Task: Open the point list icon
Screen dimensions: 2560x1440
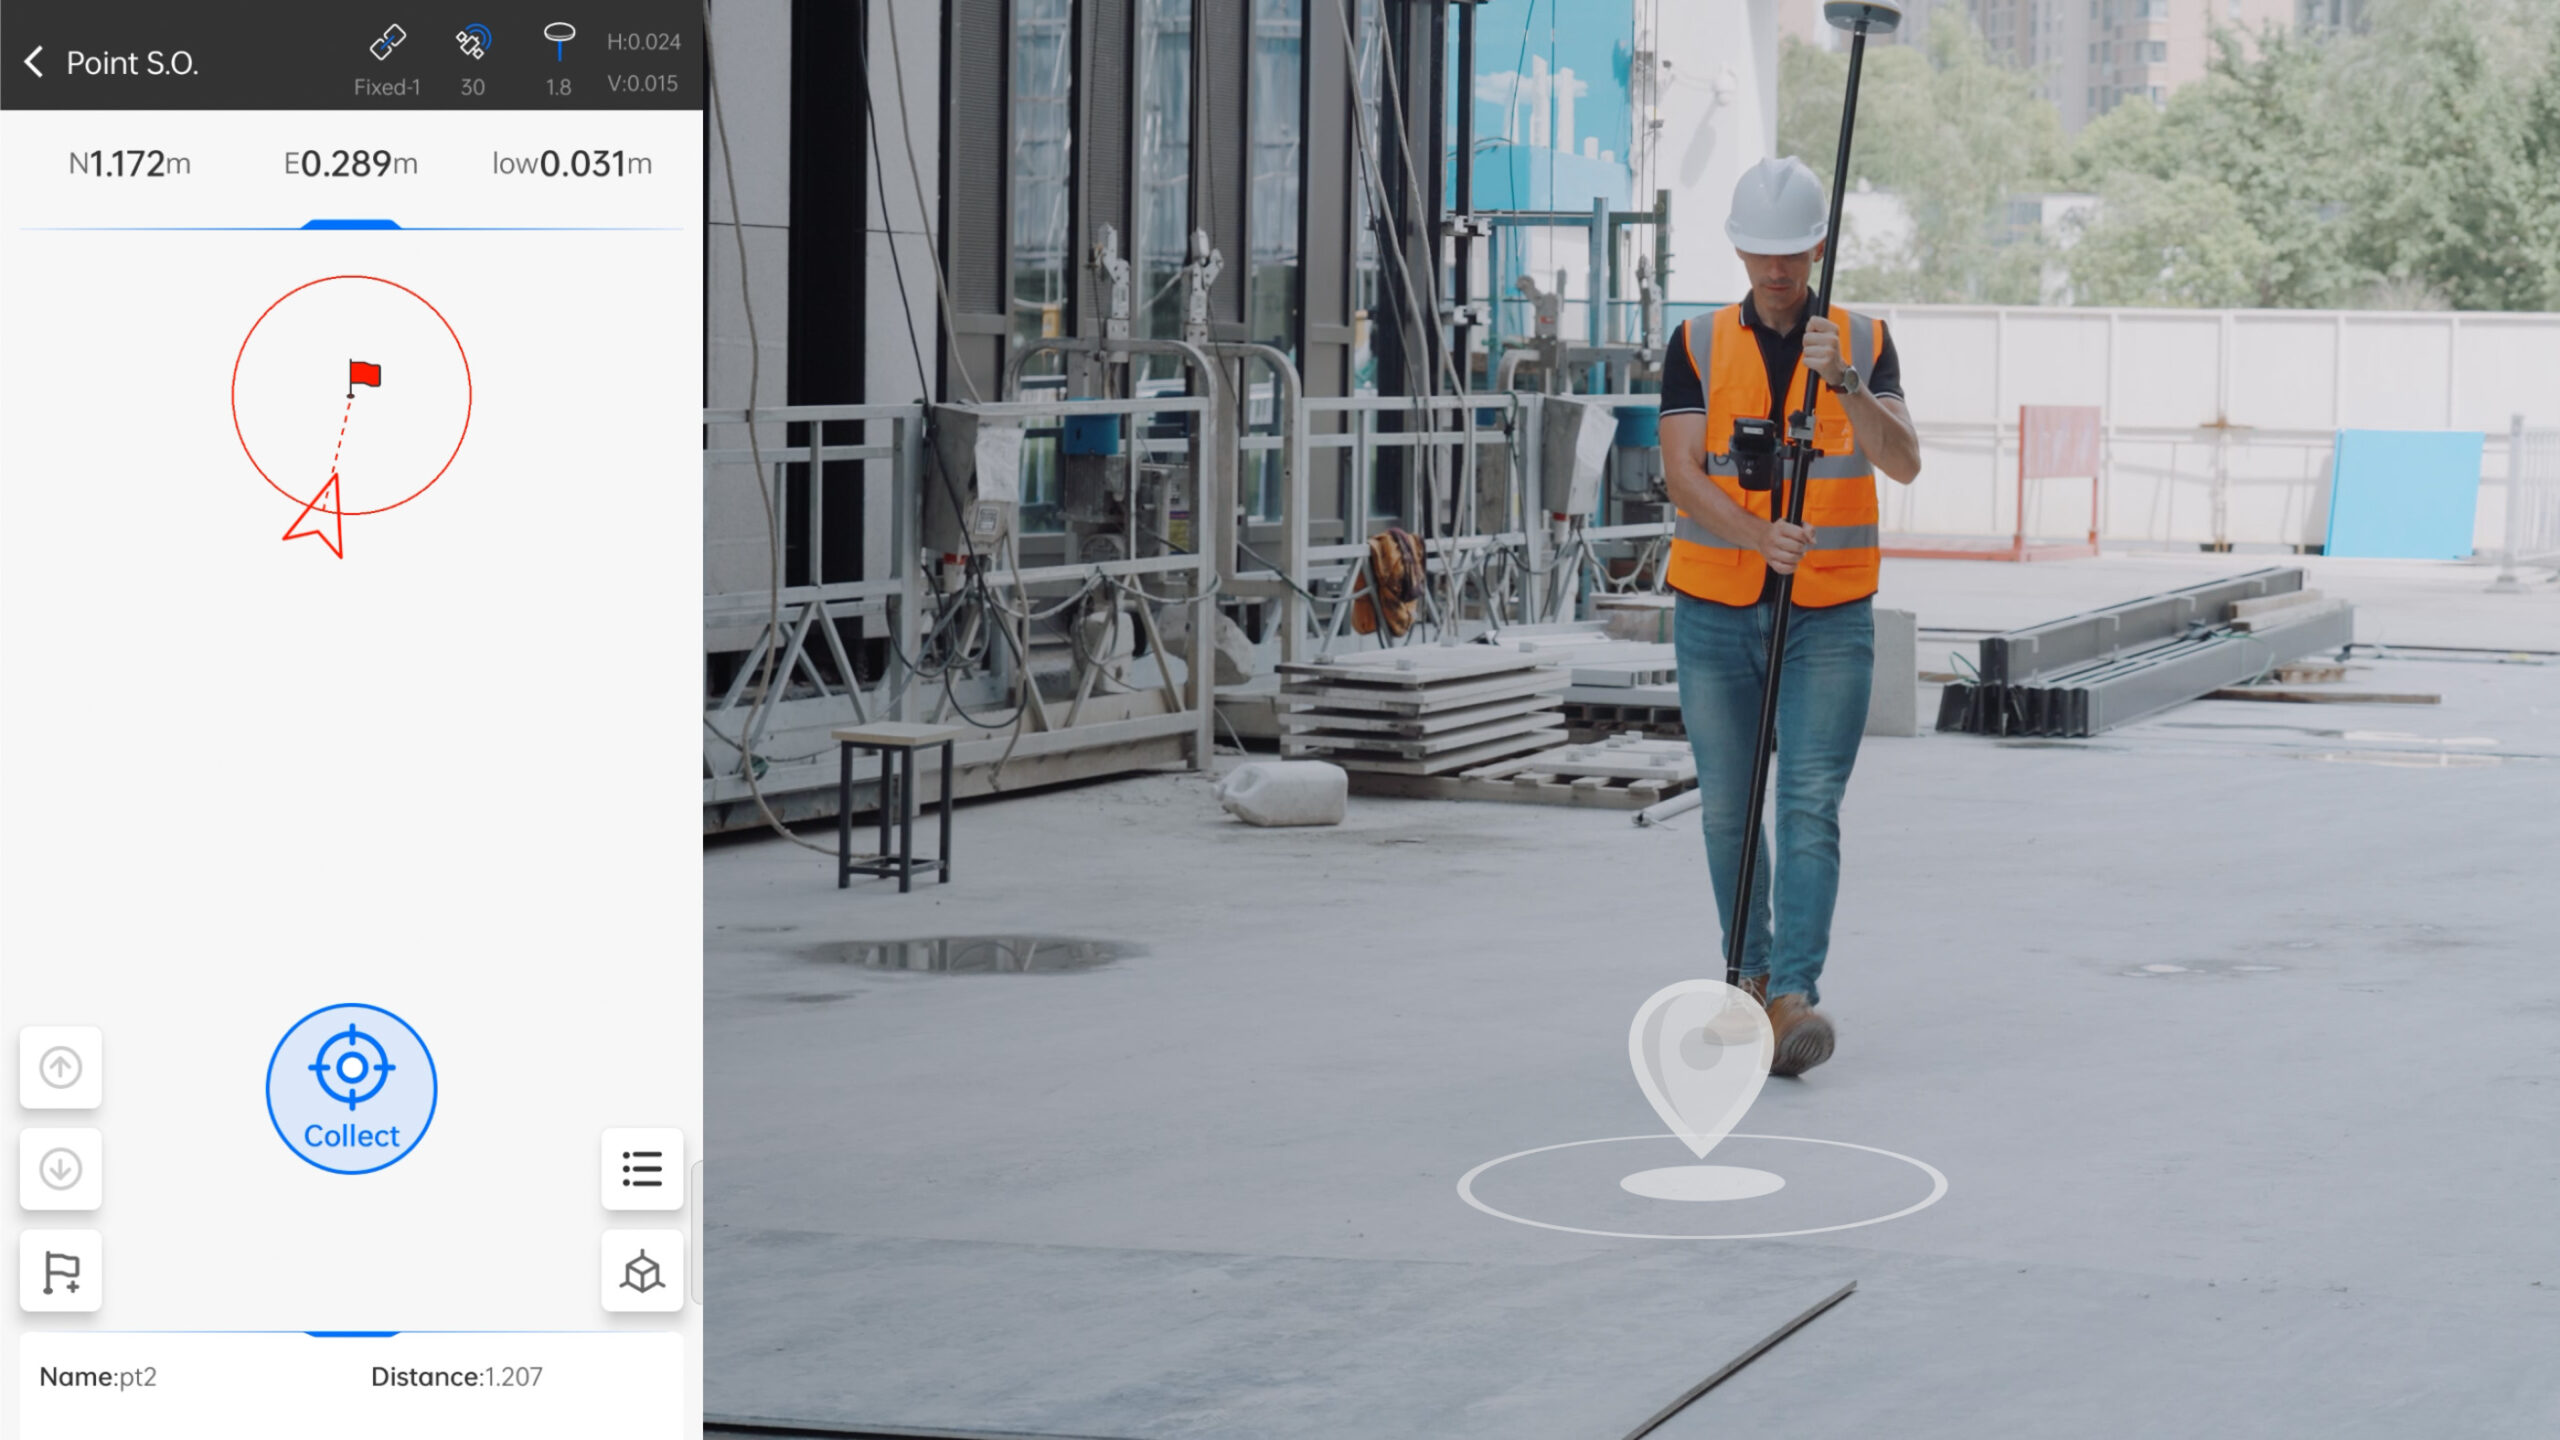Action: 642,1168
